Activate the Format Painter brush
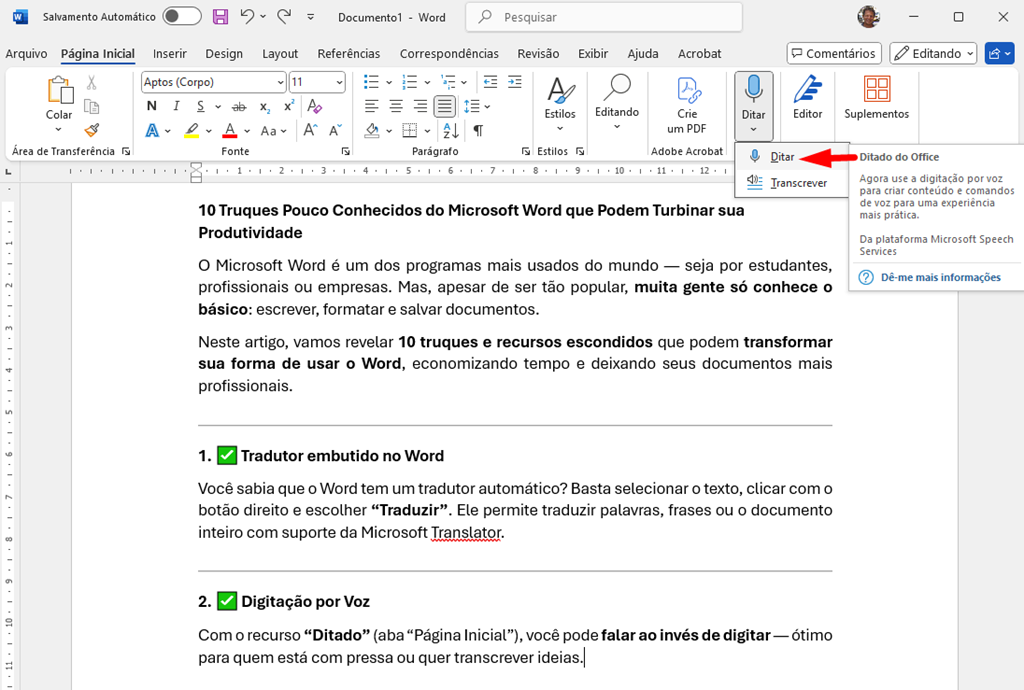 pyautogui.click(x=91, y=131)
